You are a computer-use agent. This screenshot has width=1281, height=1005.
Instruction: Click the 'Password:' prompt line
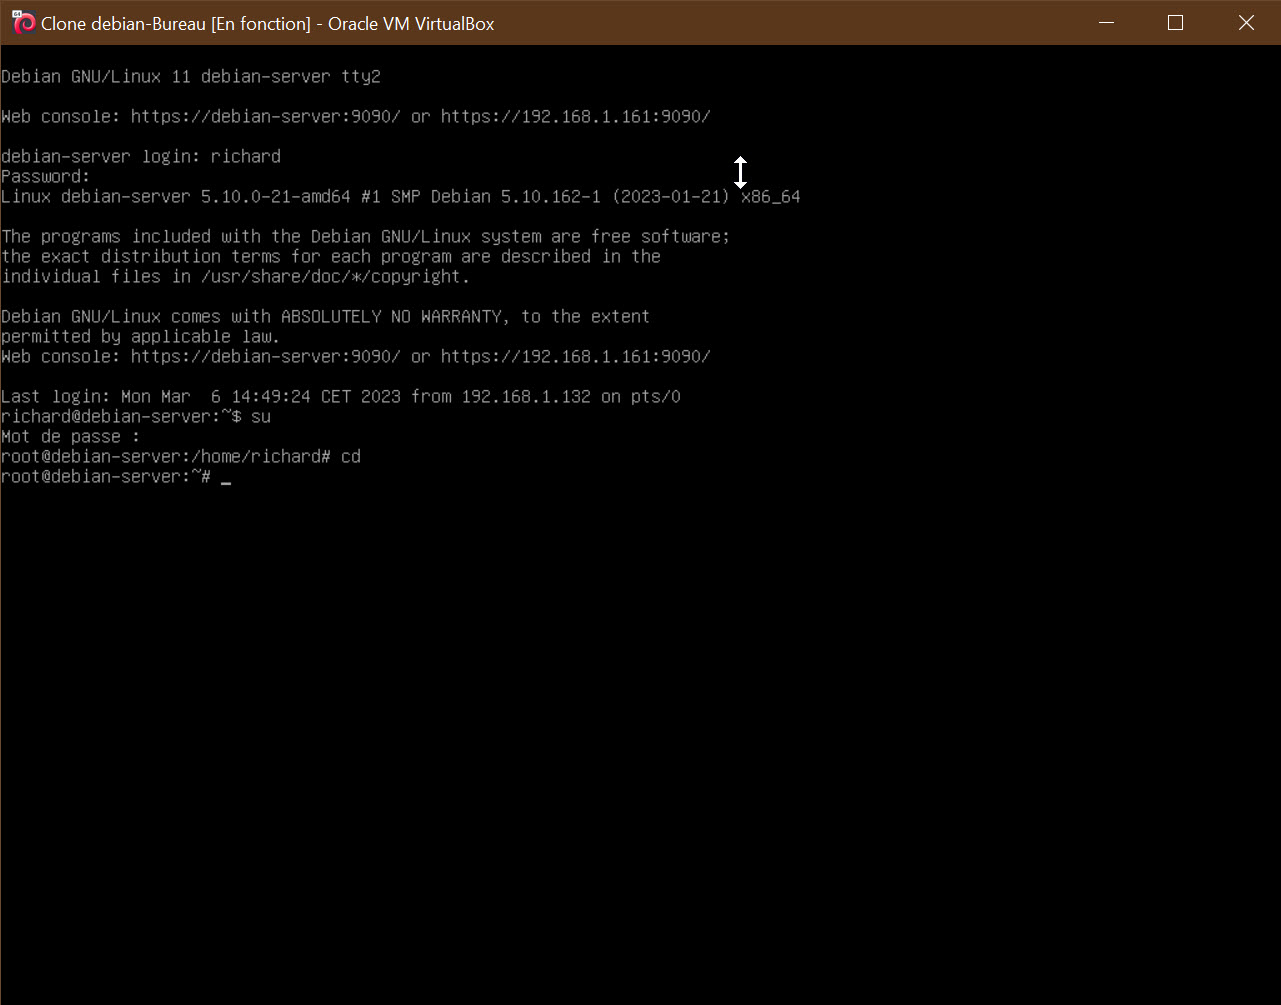tap(46, 176)
